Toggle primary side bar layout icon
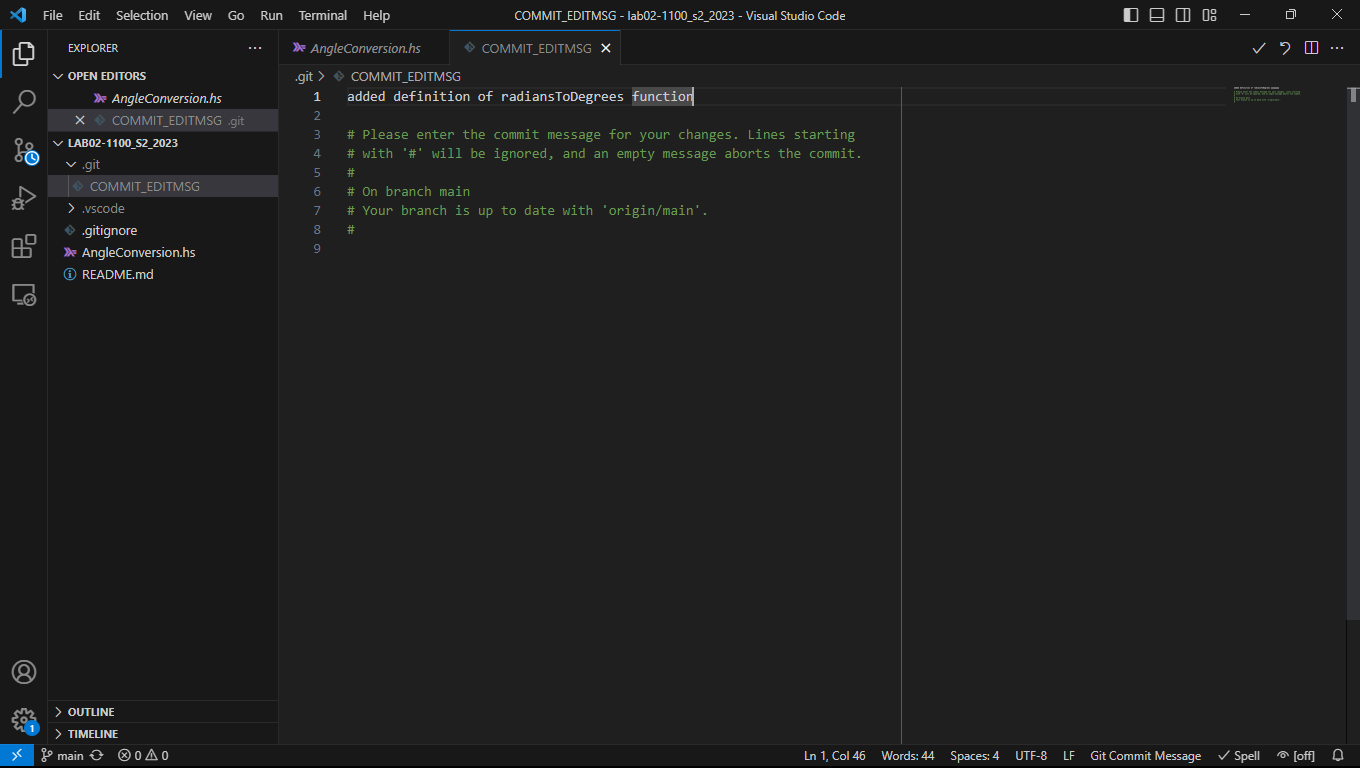Screen dimensions: 1360x768 (1131, 15)
